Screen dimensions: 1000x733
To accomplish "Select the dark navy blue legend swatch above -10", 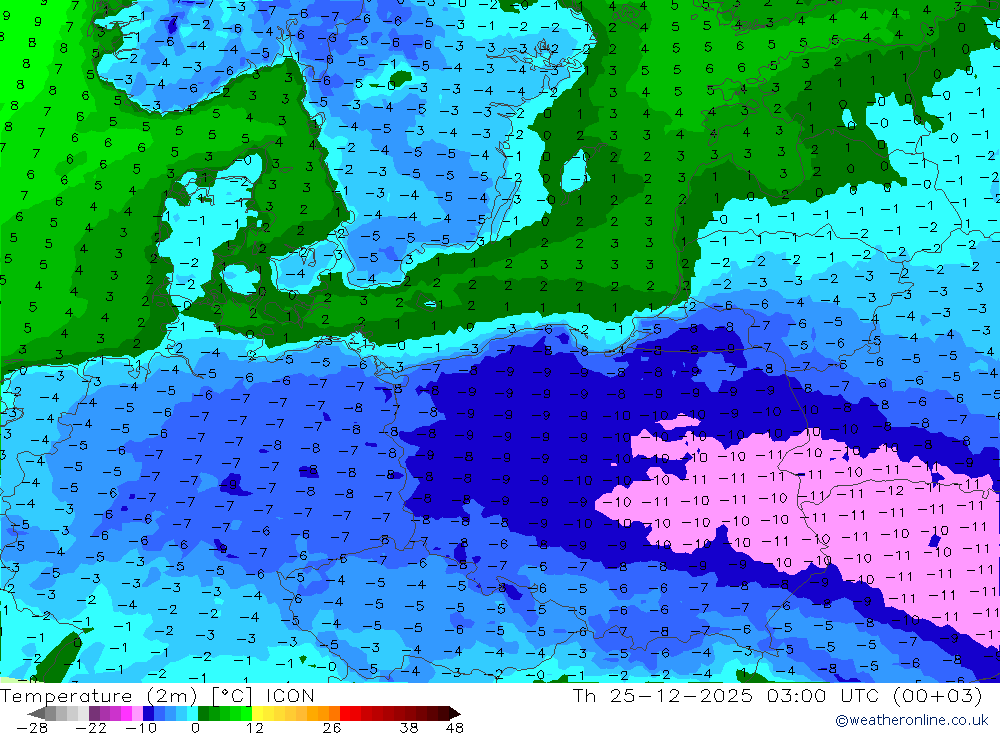I will point(148,713).
